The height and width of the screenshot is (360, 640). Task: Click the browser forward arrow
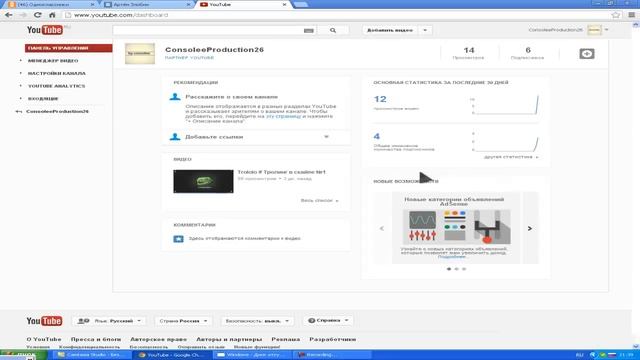click(23, 15)
